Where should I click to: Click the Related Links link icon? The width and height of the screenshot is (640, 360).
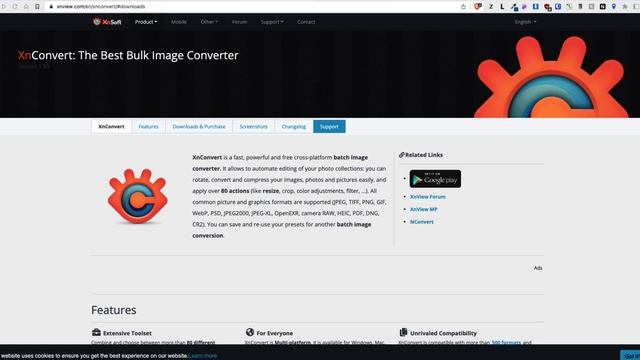[401, 155]
